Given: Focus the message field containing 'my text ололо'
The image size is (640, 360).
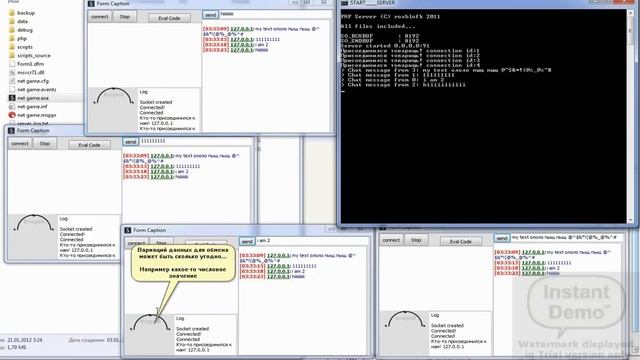Looking at the screenshot, I should tap(567, 238).
